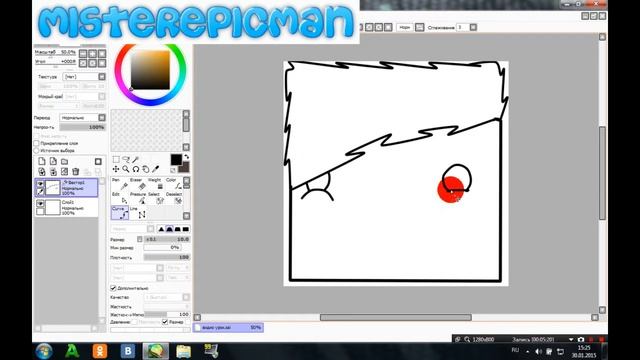
Task: Select the Вектор1 layer
Action: [67, 188]
